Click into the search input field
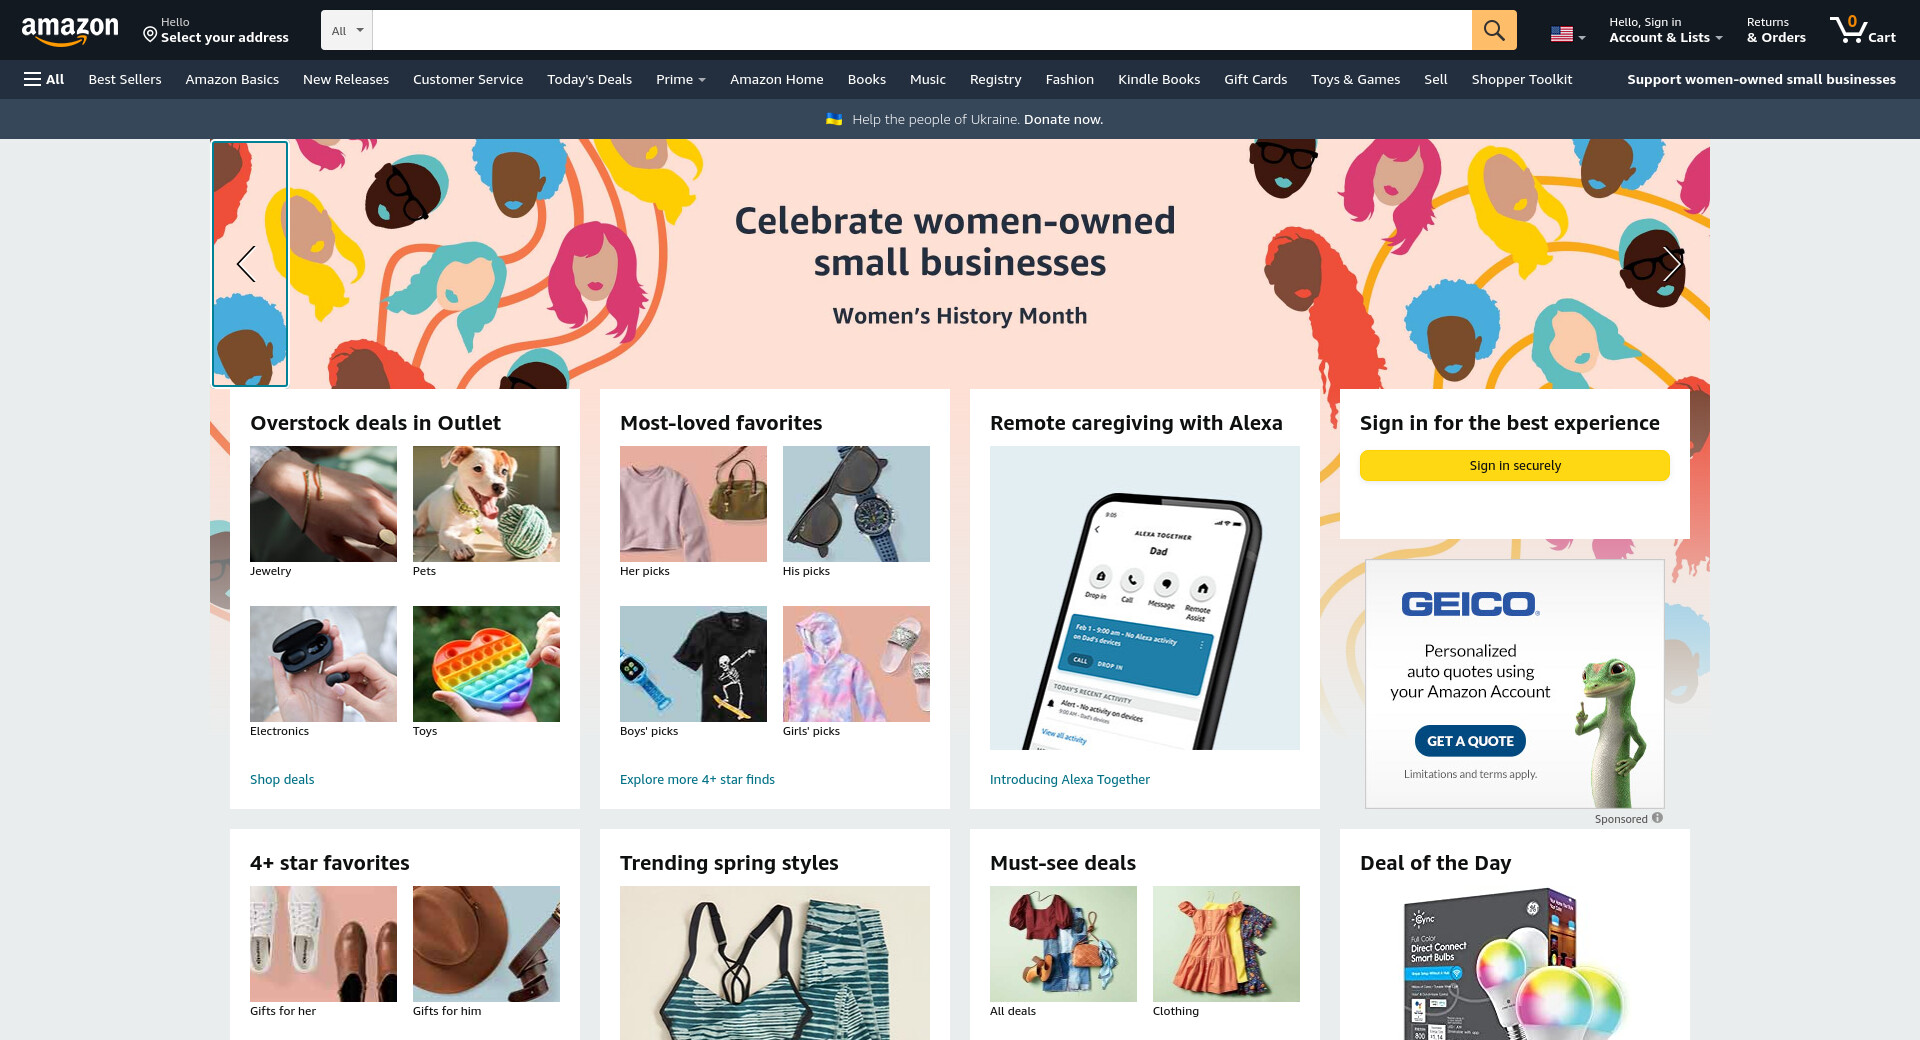Screen dimensions: 1920x1040 (922, 30)
